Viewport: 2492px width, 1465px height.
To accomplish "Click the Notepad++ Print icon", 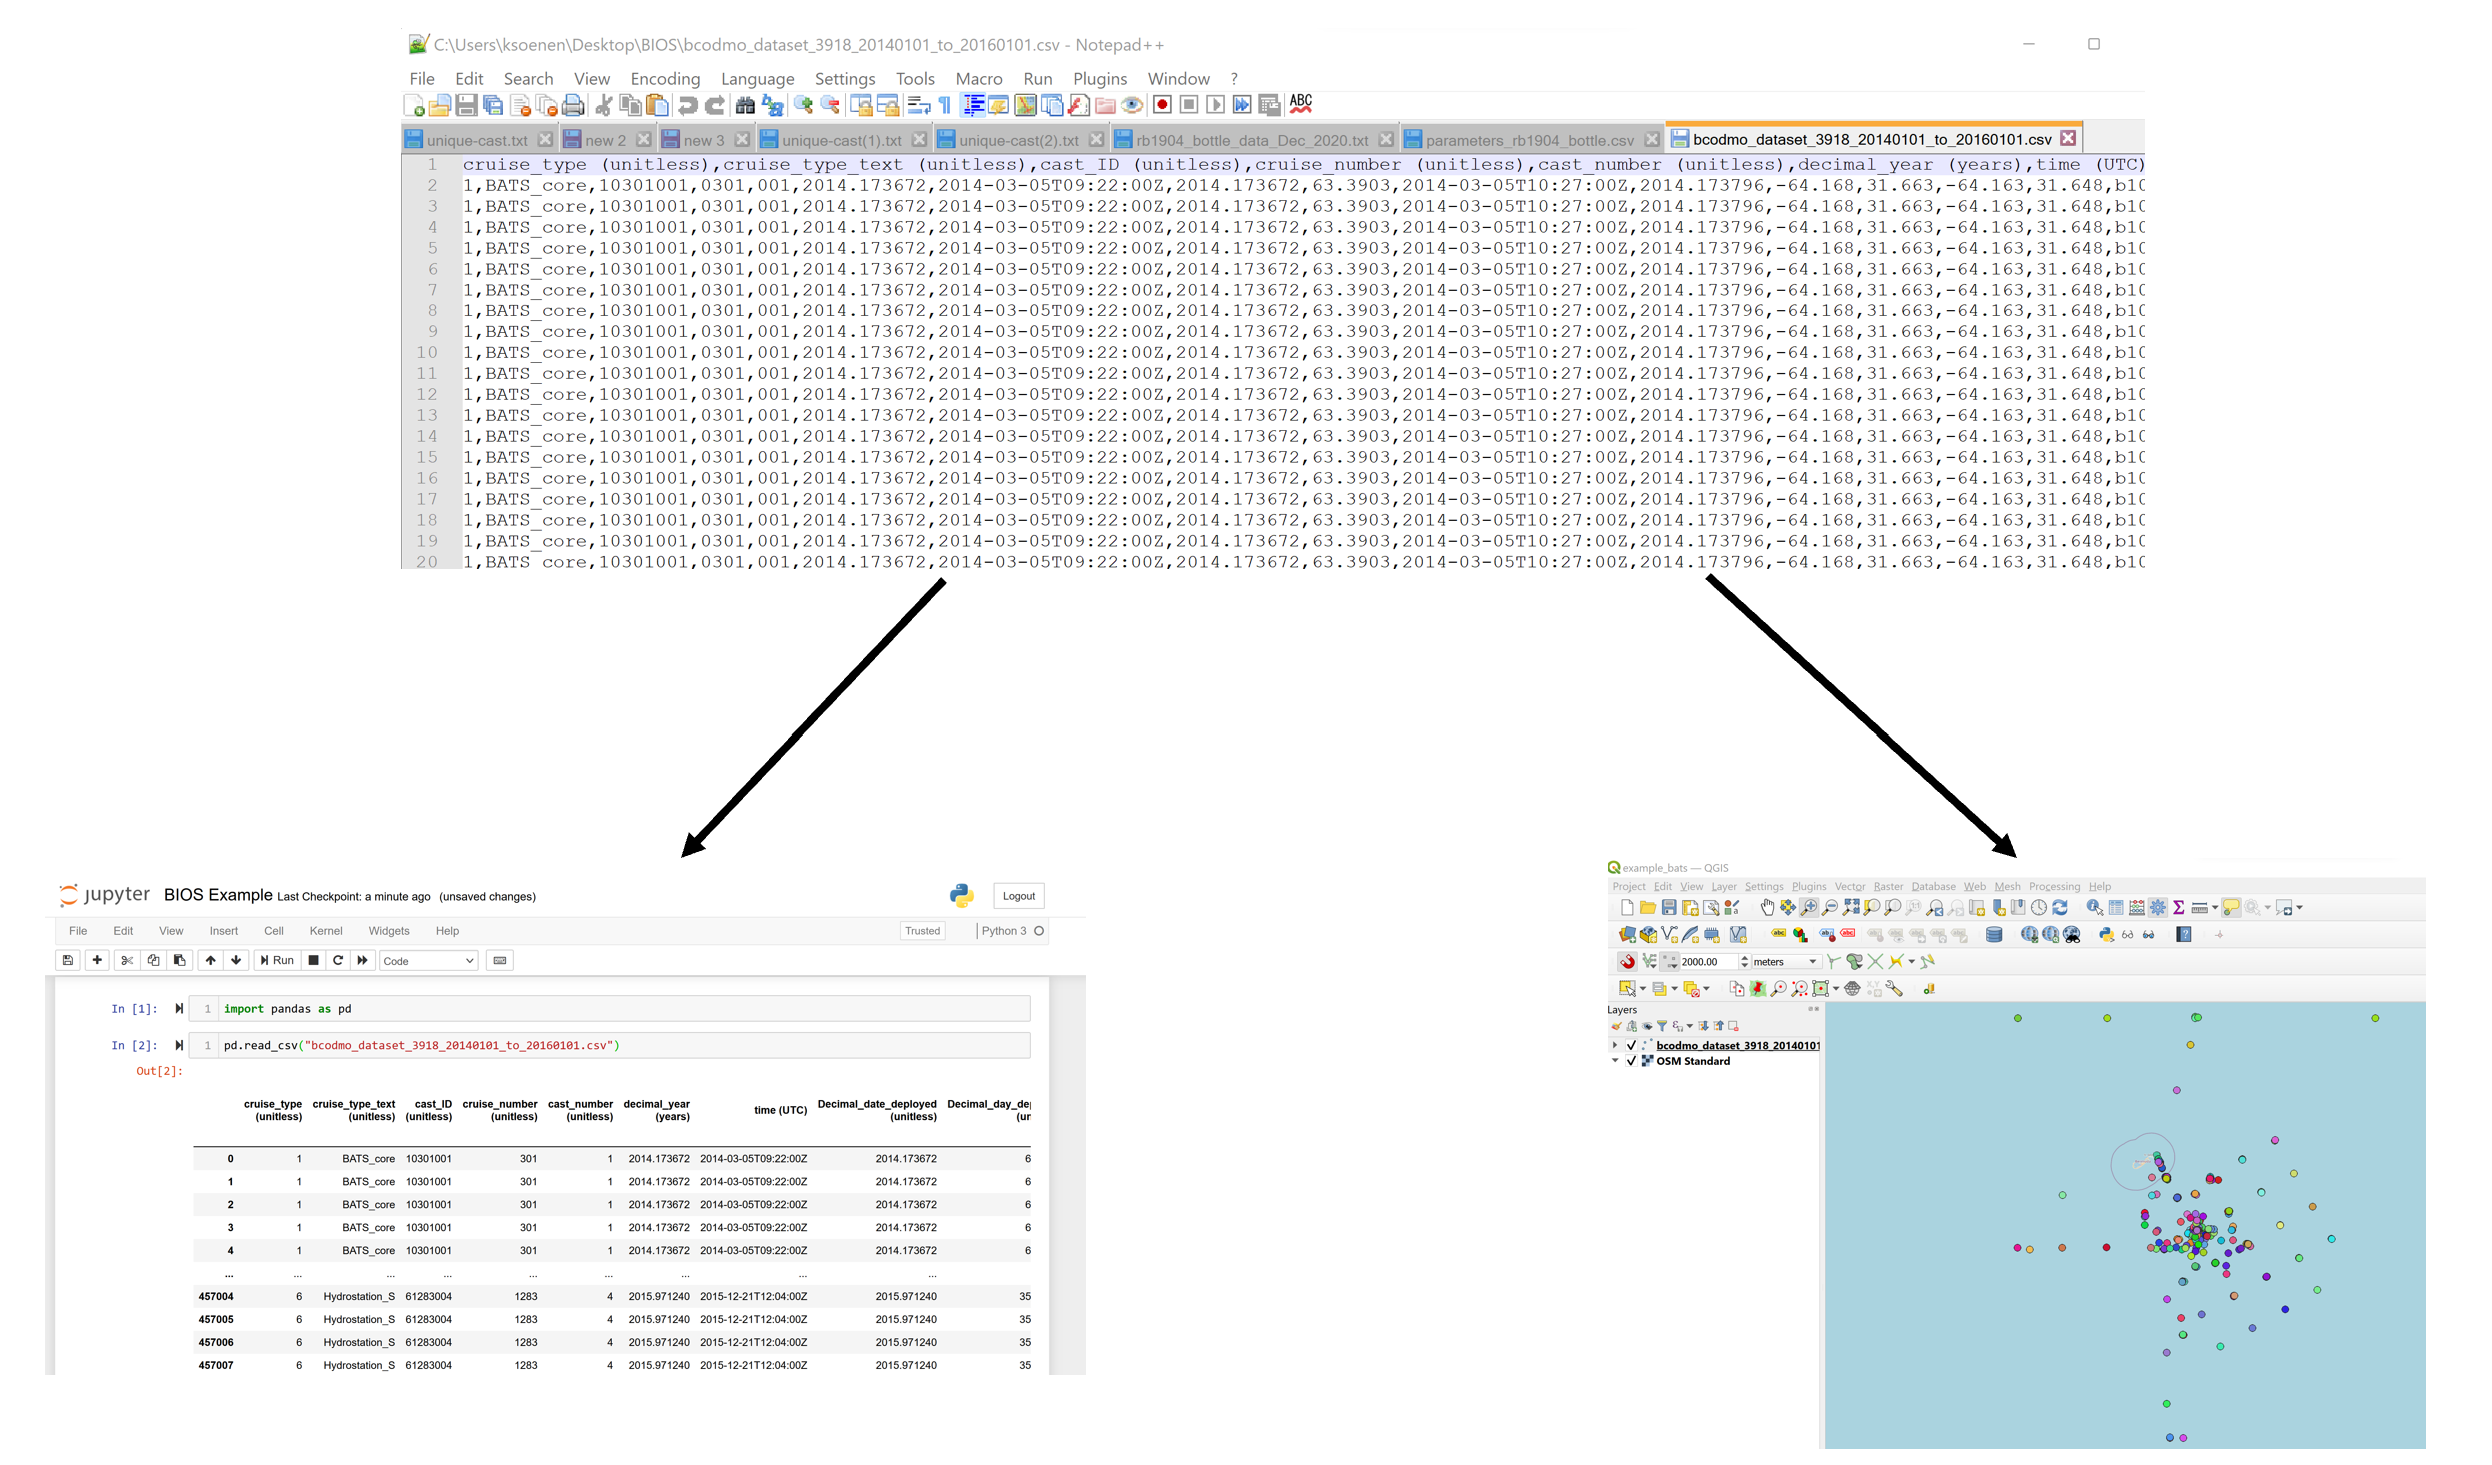I will coord(573,105).
